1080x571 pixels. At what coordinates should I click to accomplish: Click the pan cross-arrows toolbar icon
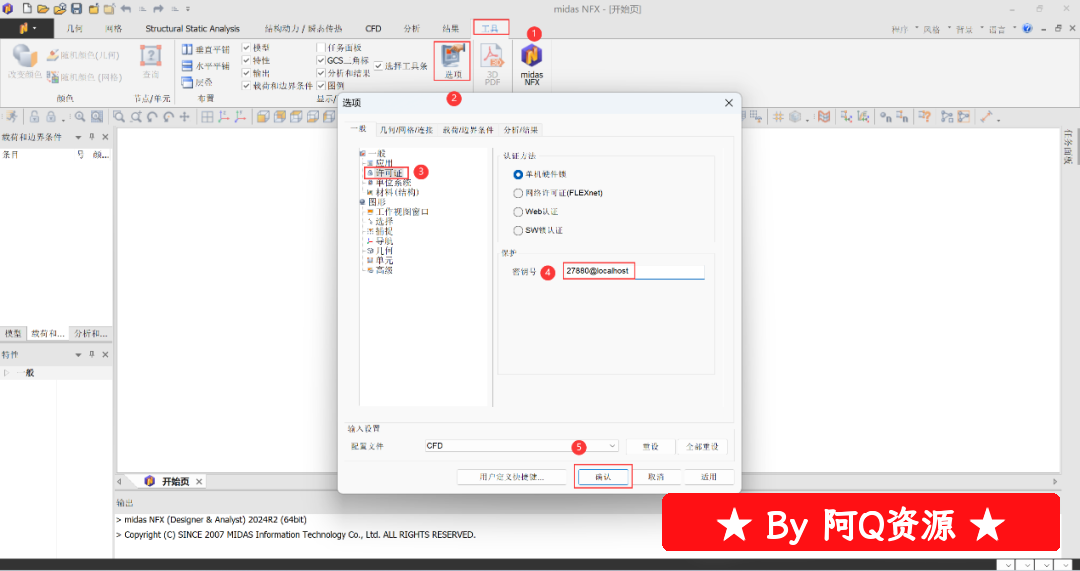coord(184,117)
